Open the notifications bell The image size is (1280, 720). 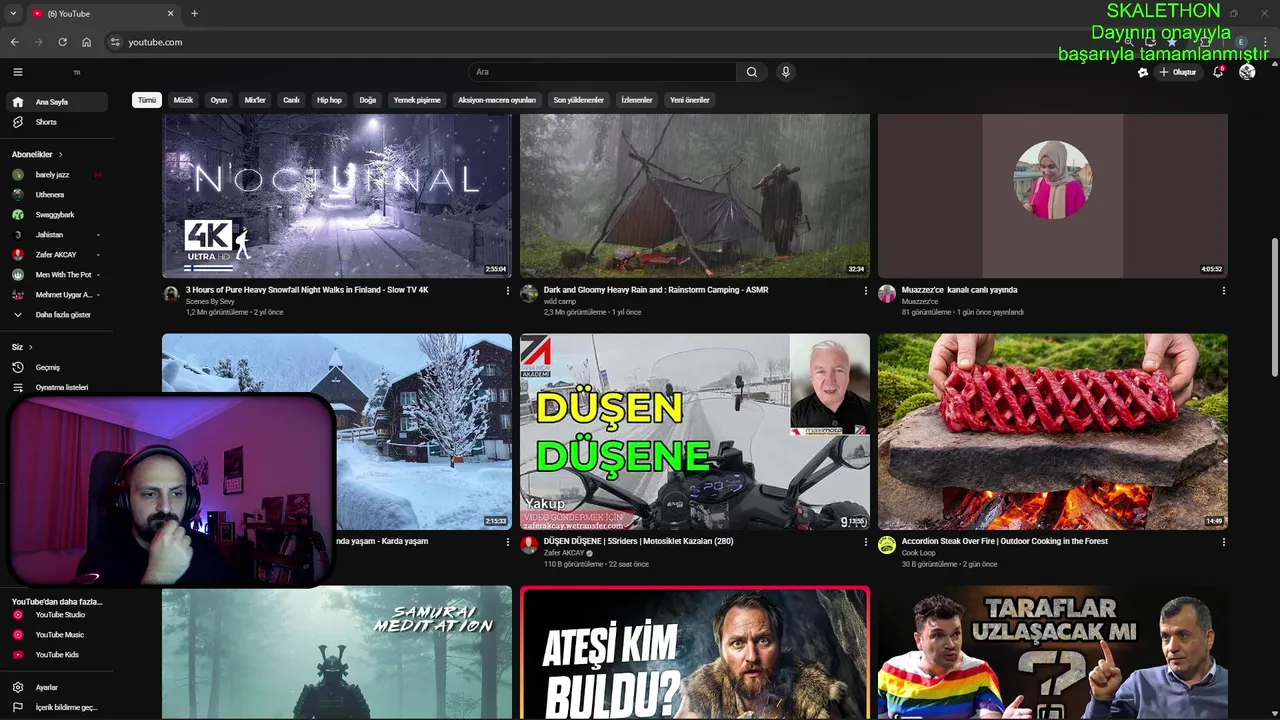(x=1218, y=72)
